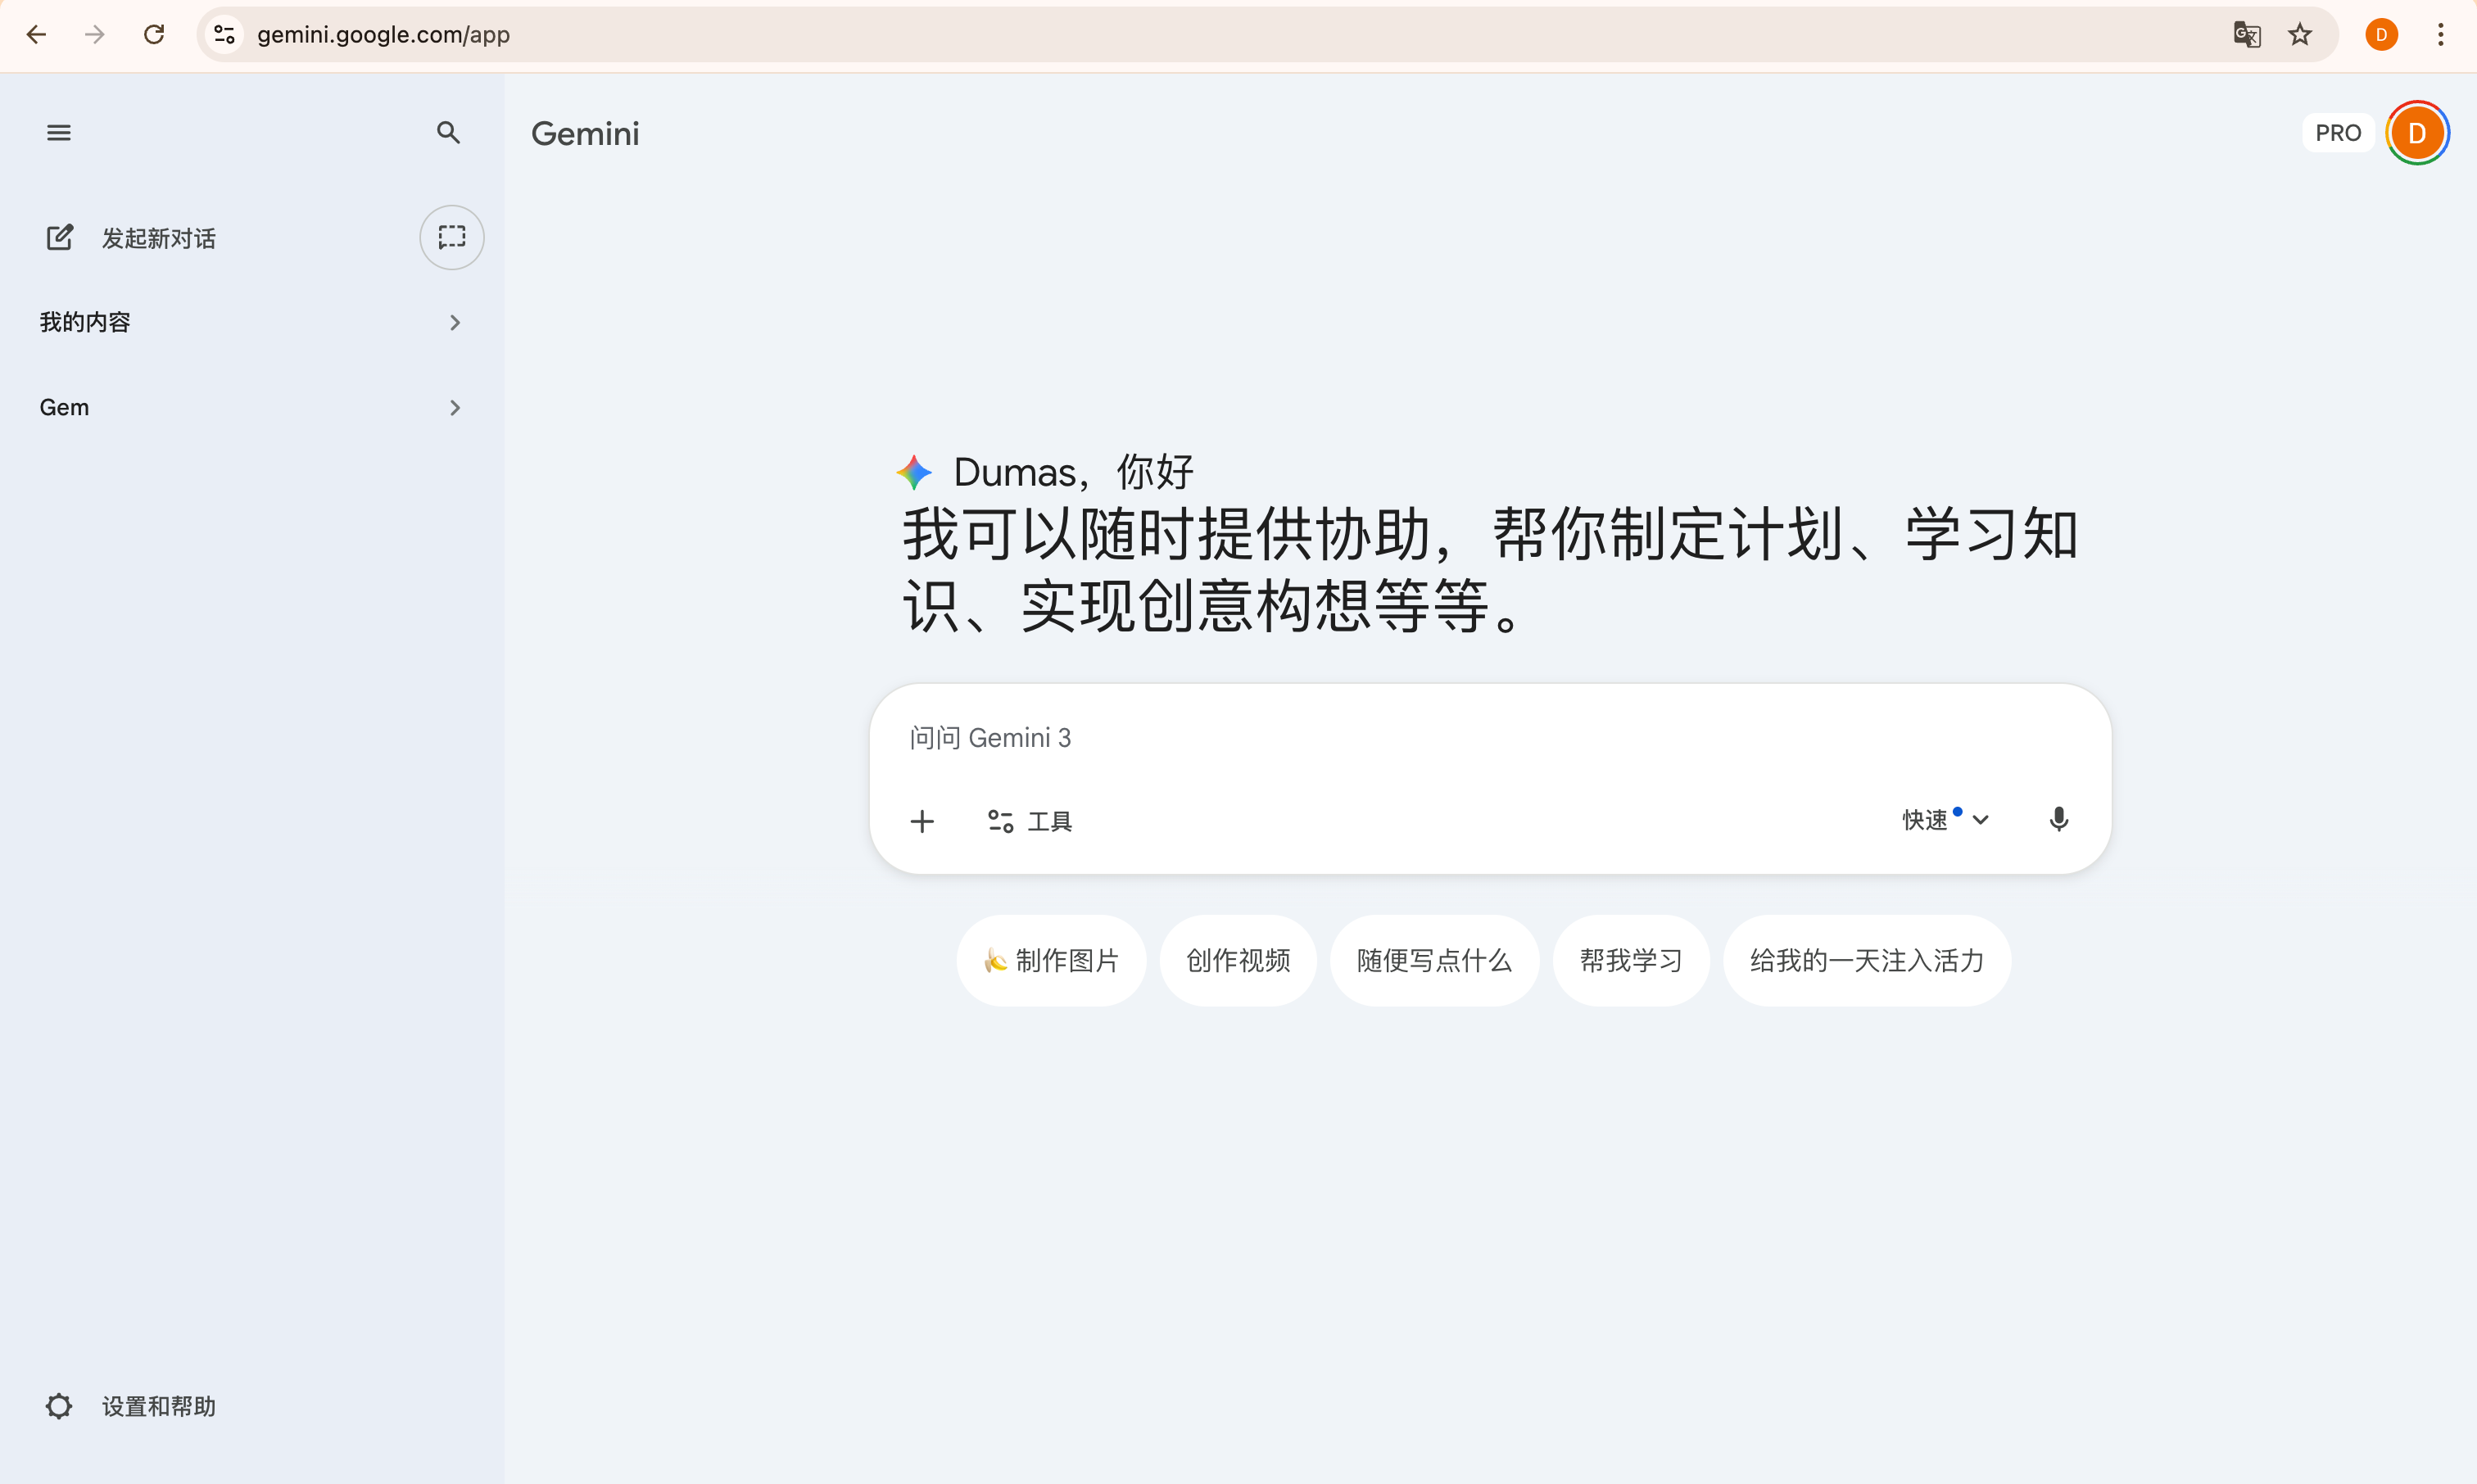Screen dimensions: 2477x1484
Task: Open the 工具 tools menu
Action: pyautogui.click(x=1029, y=820)
